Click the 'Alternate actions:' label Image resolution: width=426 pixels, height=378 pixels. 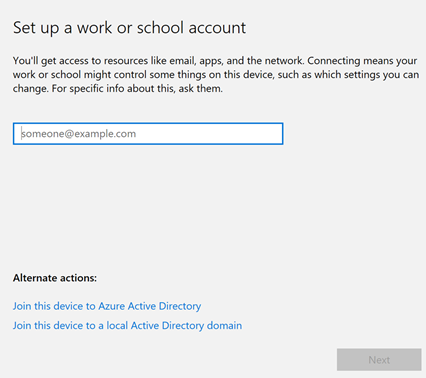pyautogui.click(x=55, y=278)
